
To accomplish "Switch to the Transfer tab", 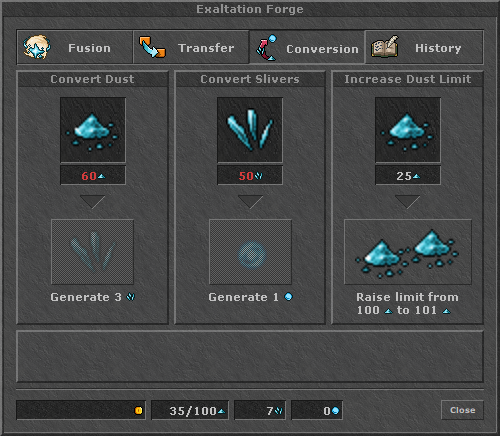I will point(191,48).
